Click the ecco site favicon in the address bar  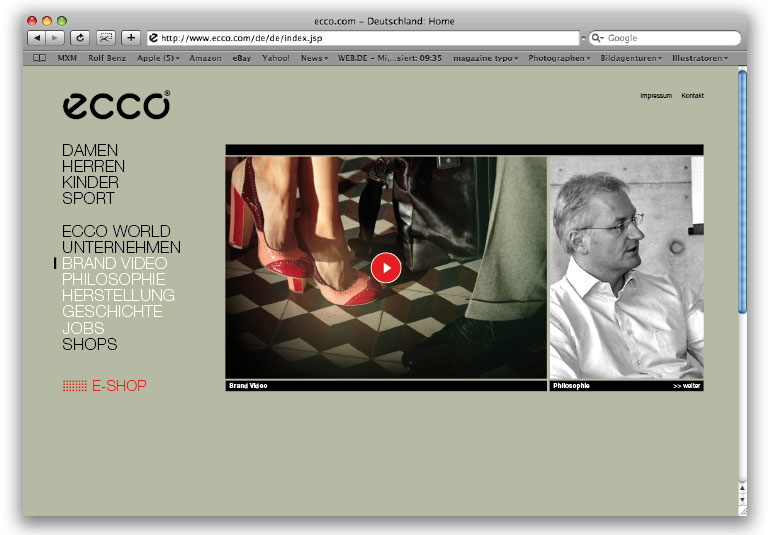click(x=154, y=38)
